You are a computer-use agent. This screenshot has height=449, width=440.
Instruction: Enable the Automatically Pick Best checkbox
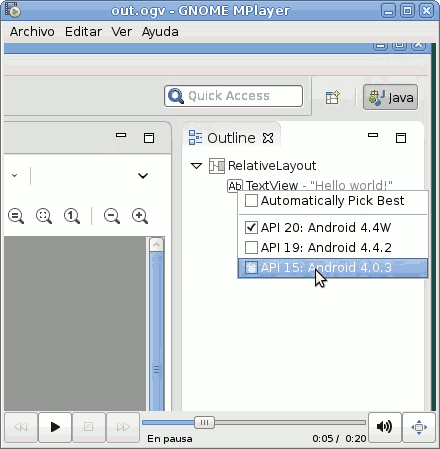(x=251, y=201)
